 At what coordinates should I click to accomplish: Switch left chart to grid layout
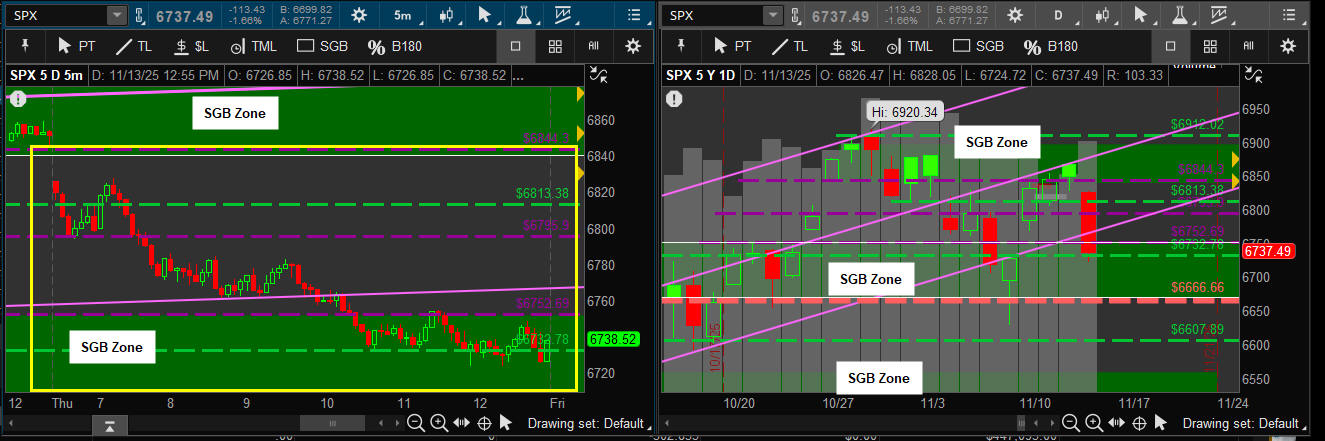click(556, 46)
